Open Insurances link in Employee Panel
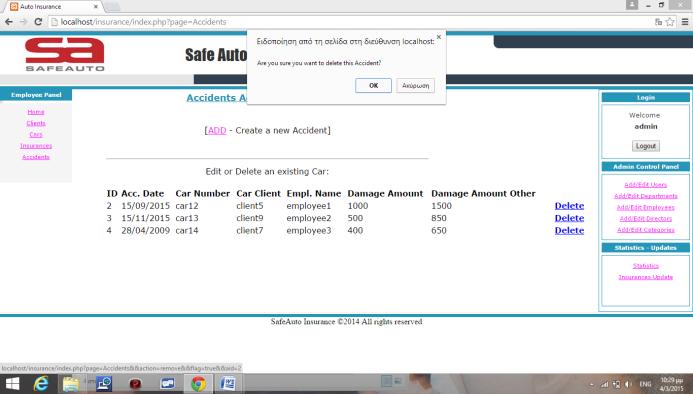Viewport: 693px width, 394px height. 36,145
